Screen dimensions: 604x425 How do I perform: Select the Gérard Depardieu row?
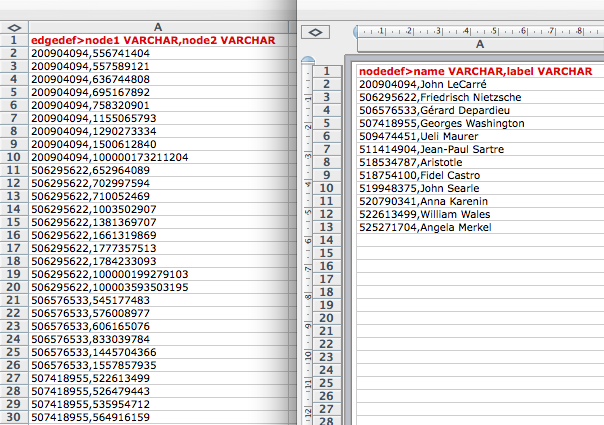(480, 111)
